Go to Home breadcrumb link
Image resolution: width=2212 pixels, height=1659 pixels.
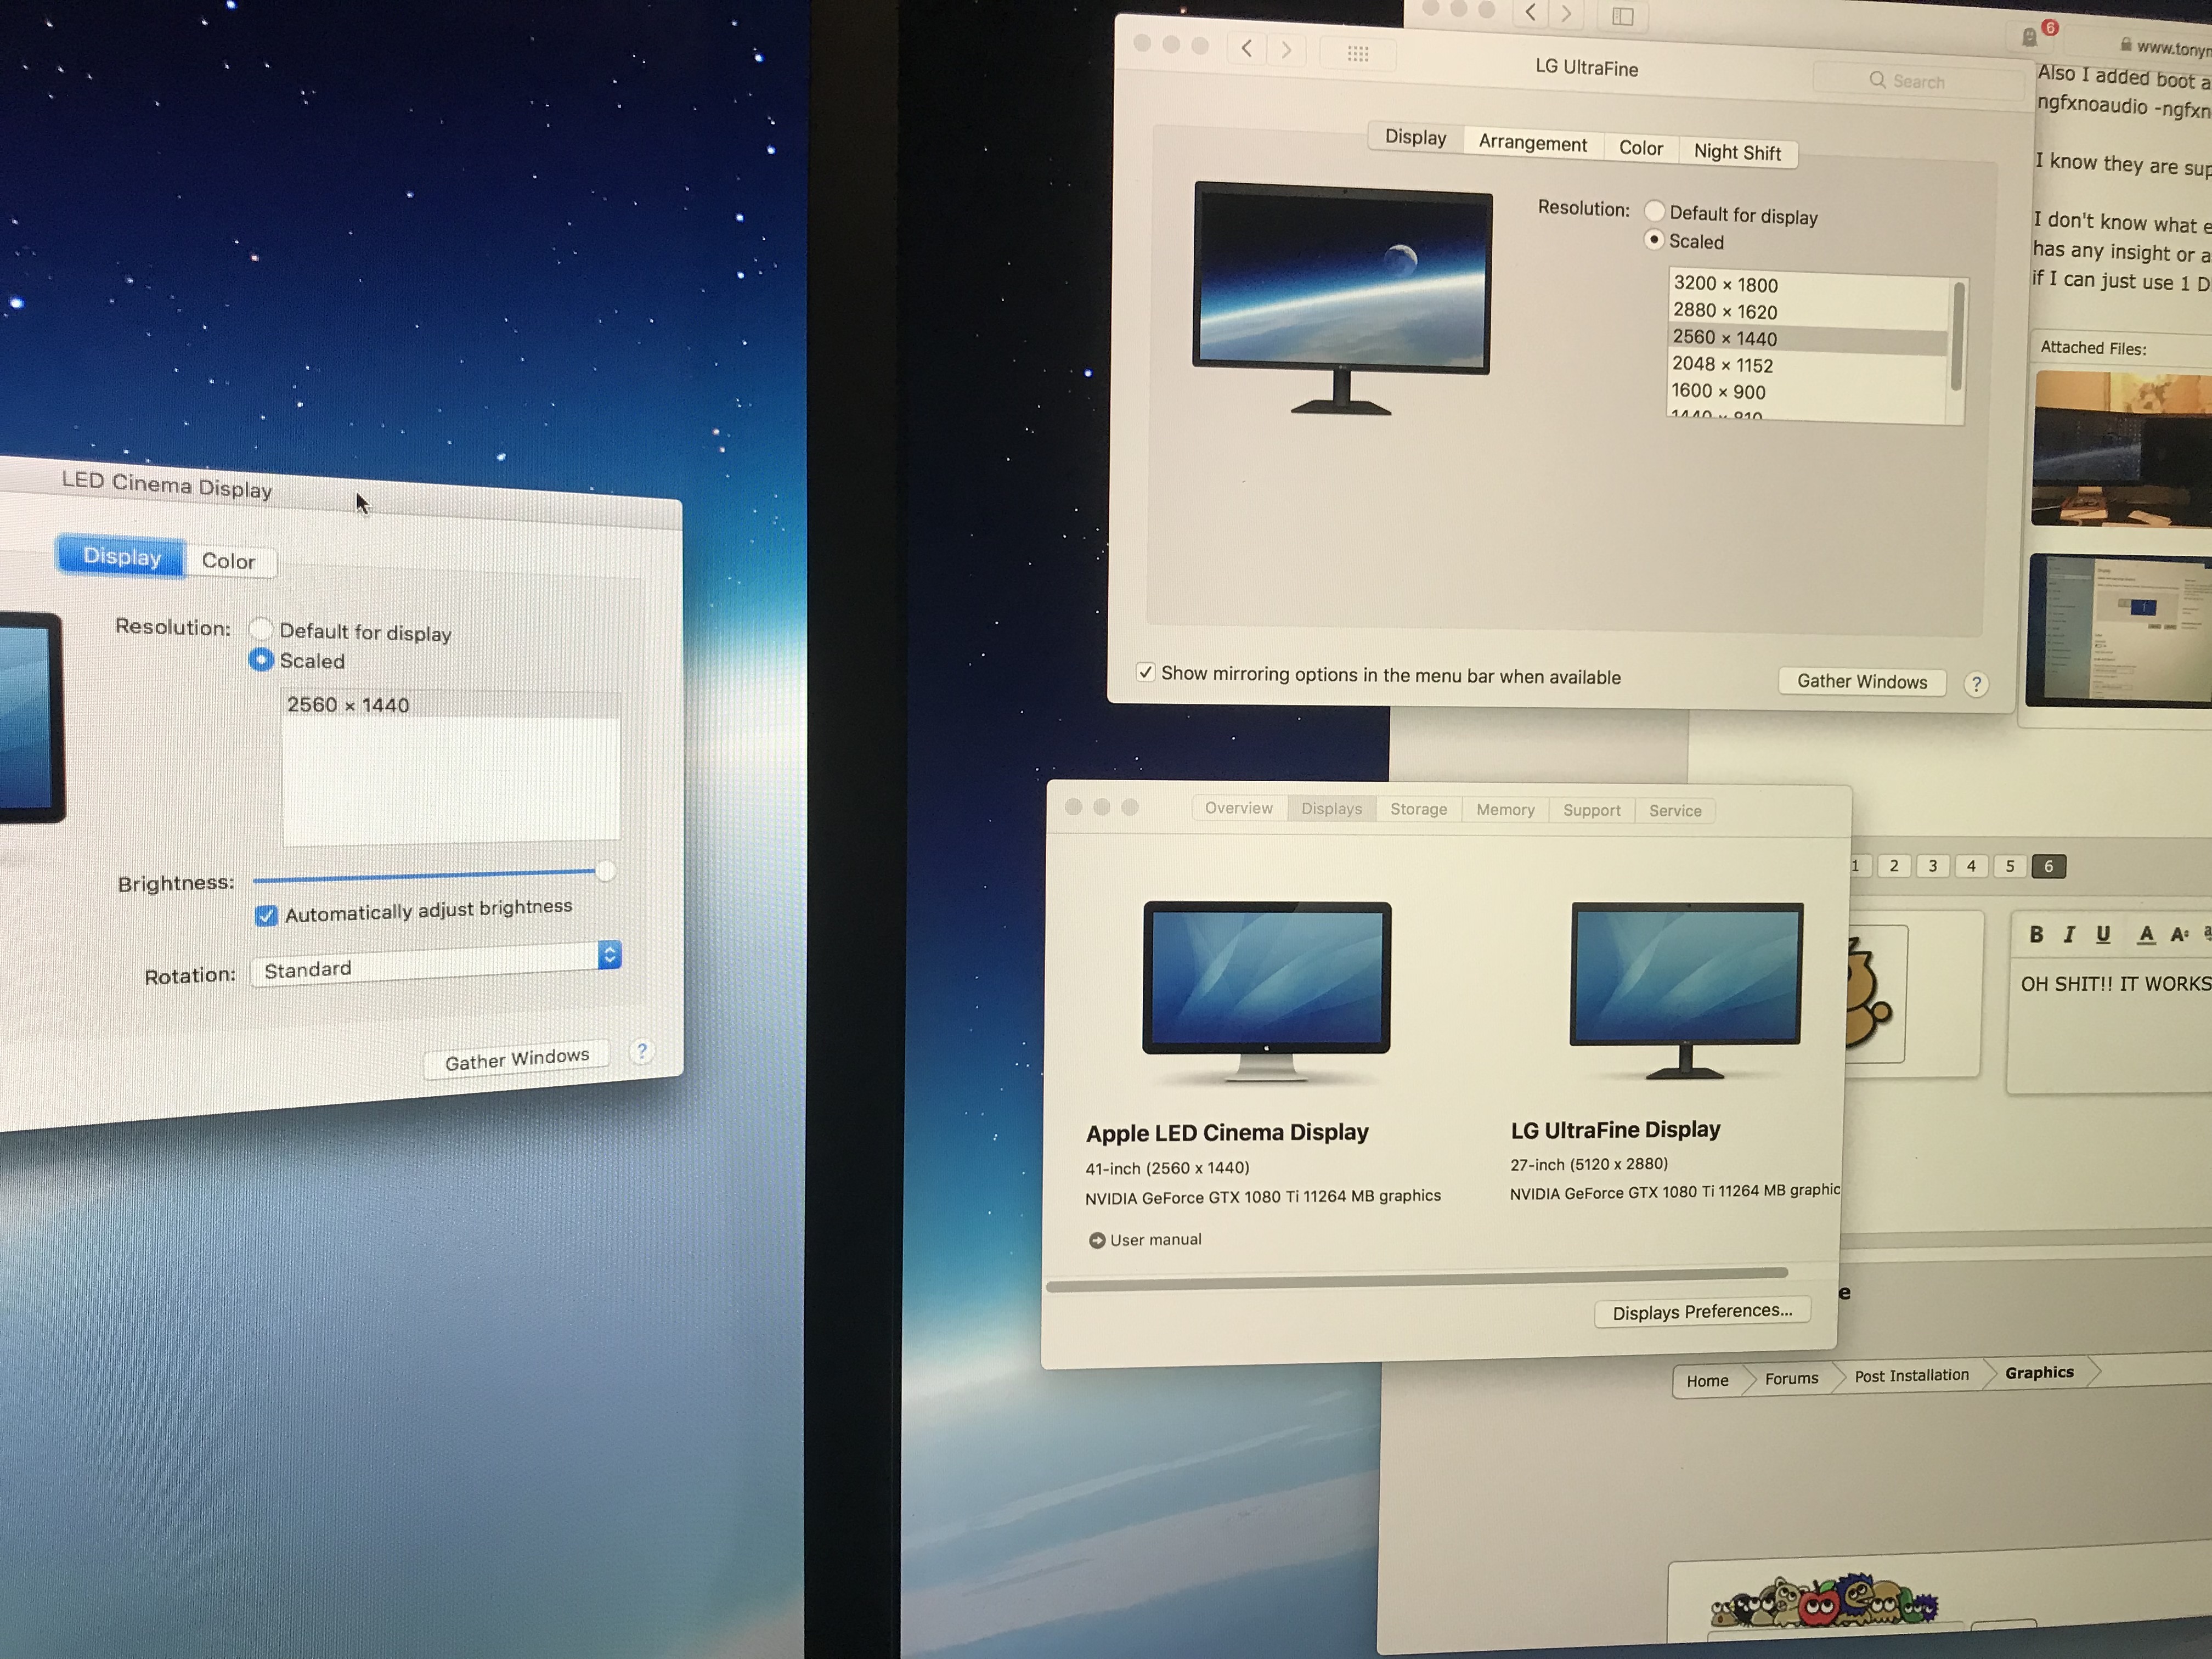tap(1707, 1381)
